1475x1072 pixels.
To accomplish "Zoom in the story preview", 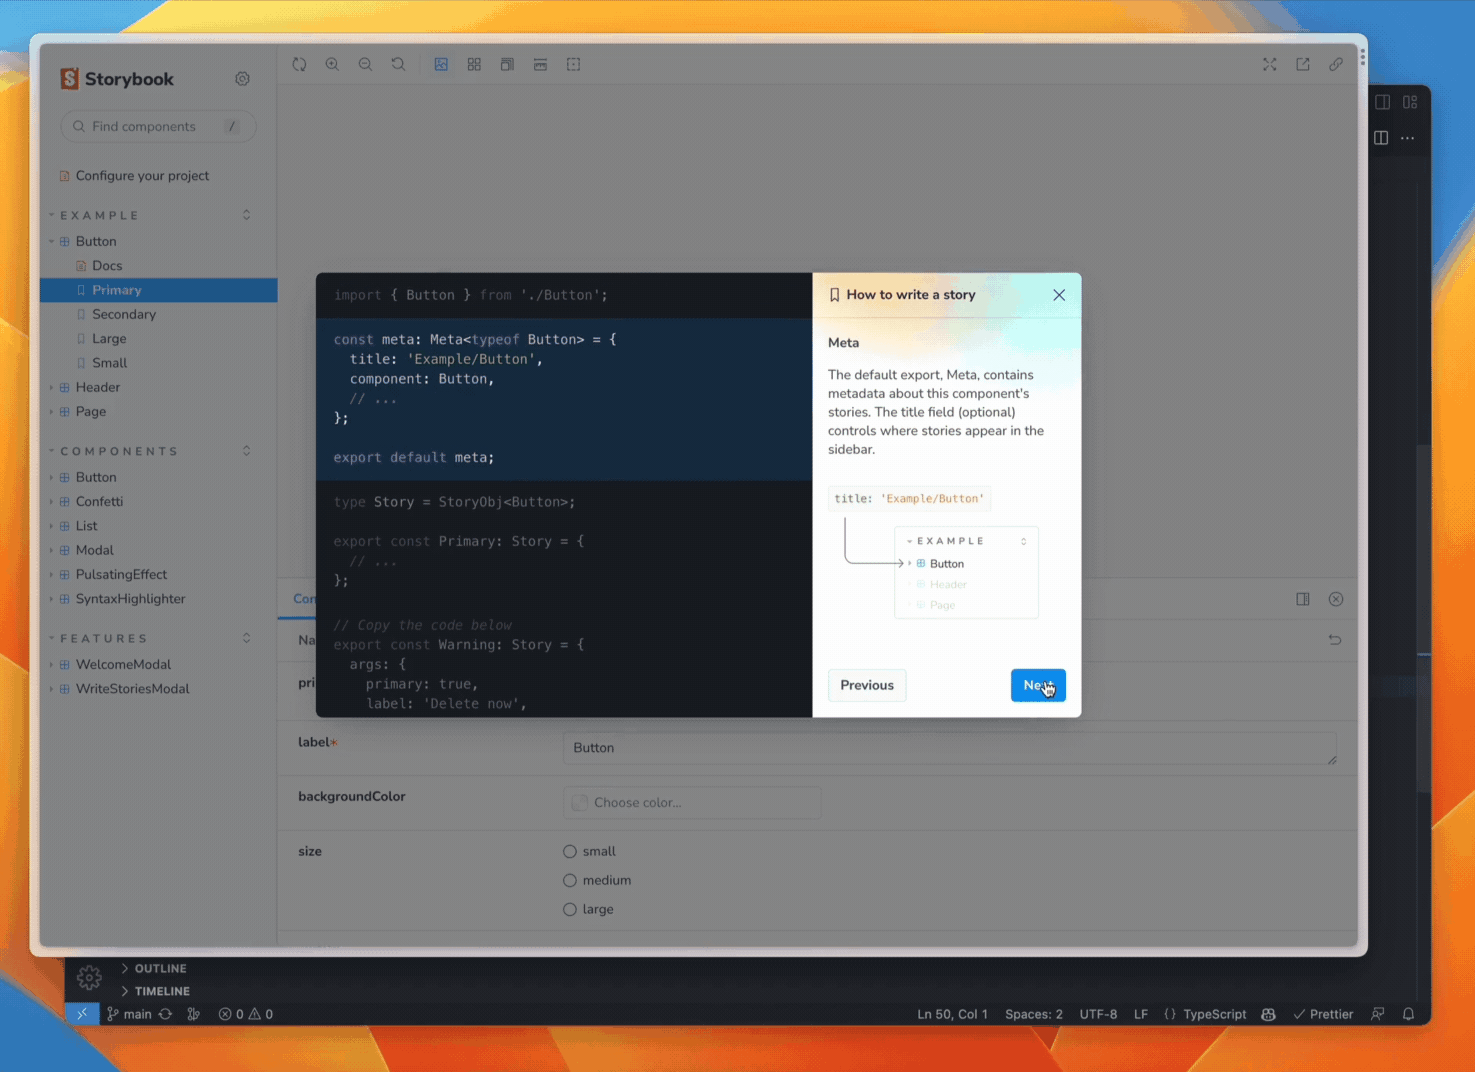I will tap(332, 64).
